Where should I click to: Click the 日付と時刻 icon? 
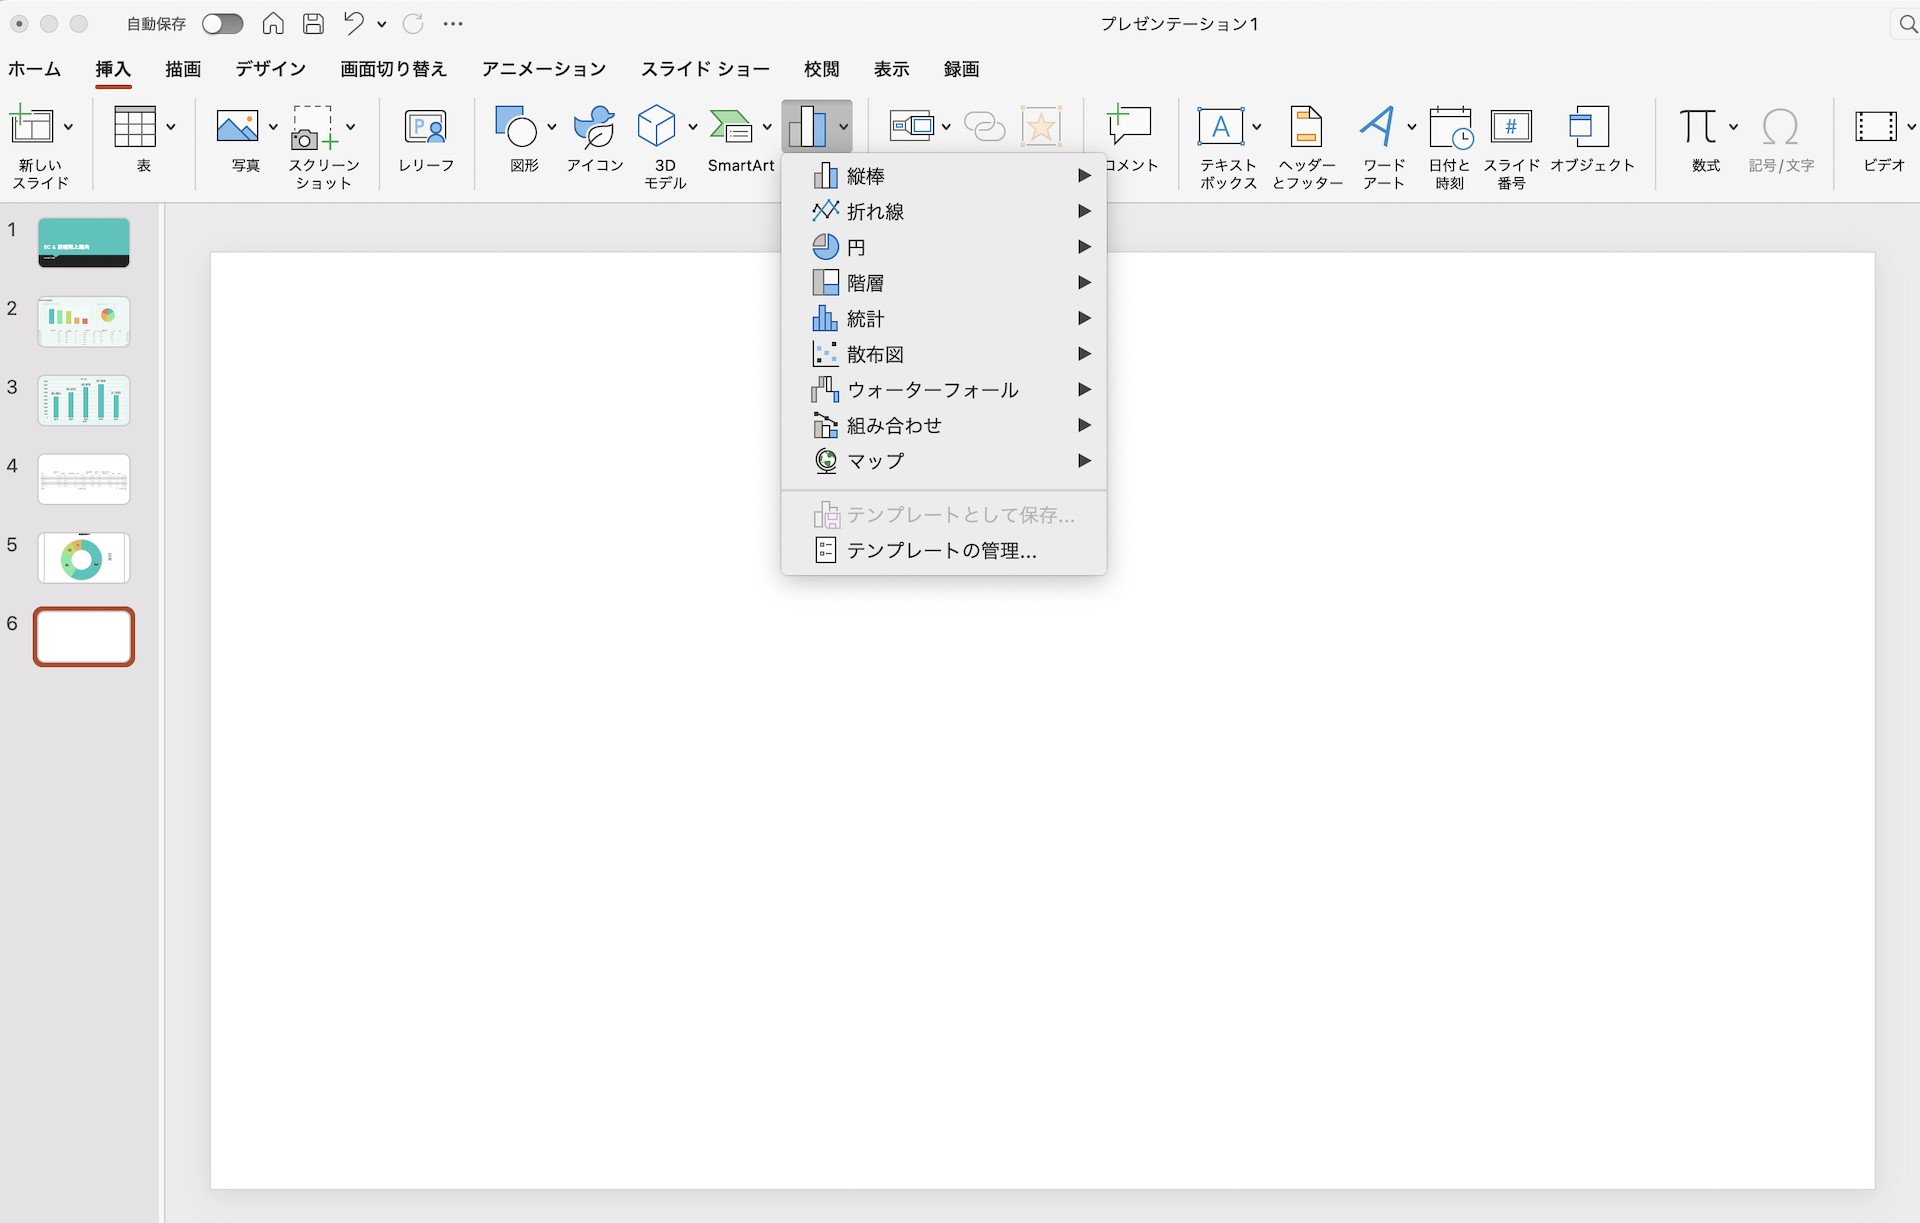point(1450,127)
